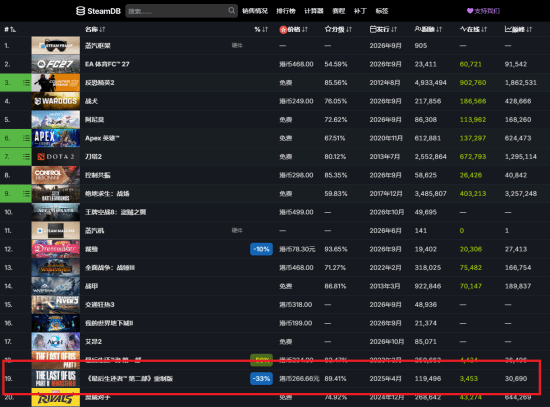
Task: Open the 计算器 navigation menu item
Action: click(314, 11)
